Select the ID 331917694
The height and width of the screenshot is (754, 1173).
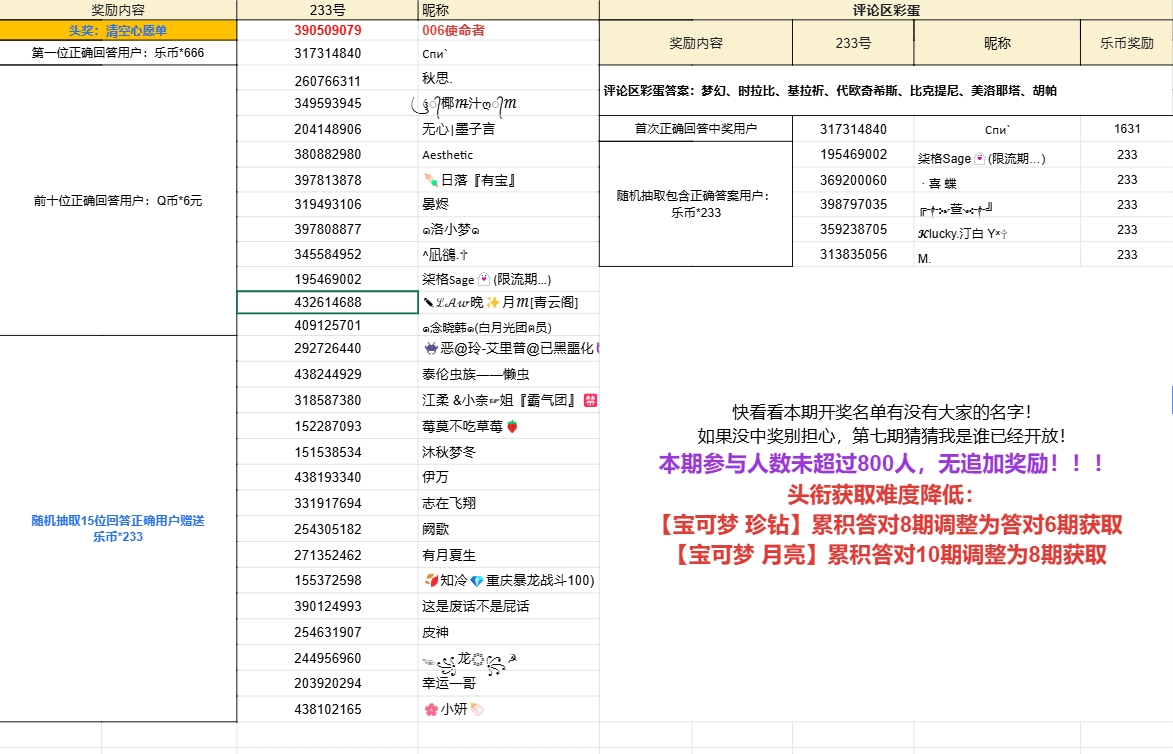pyautogui.click(x=328, y=503)
